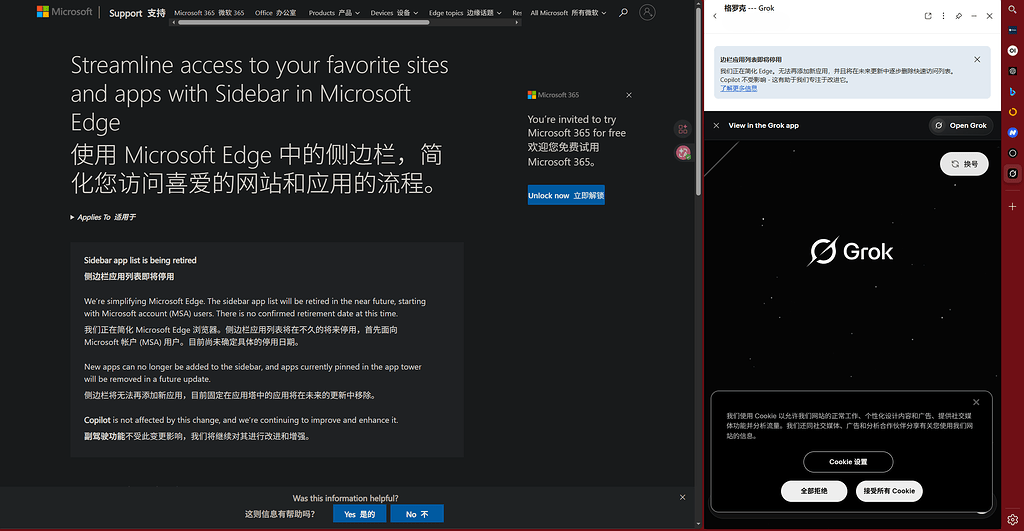This screenshot has width=1024, height=531.
Task: Open the black ring sidebar app icon
Action: pos(1012,153)
